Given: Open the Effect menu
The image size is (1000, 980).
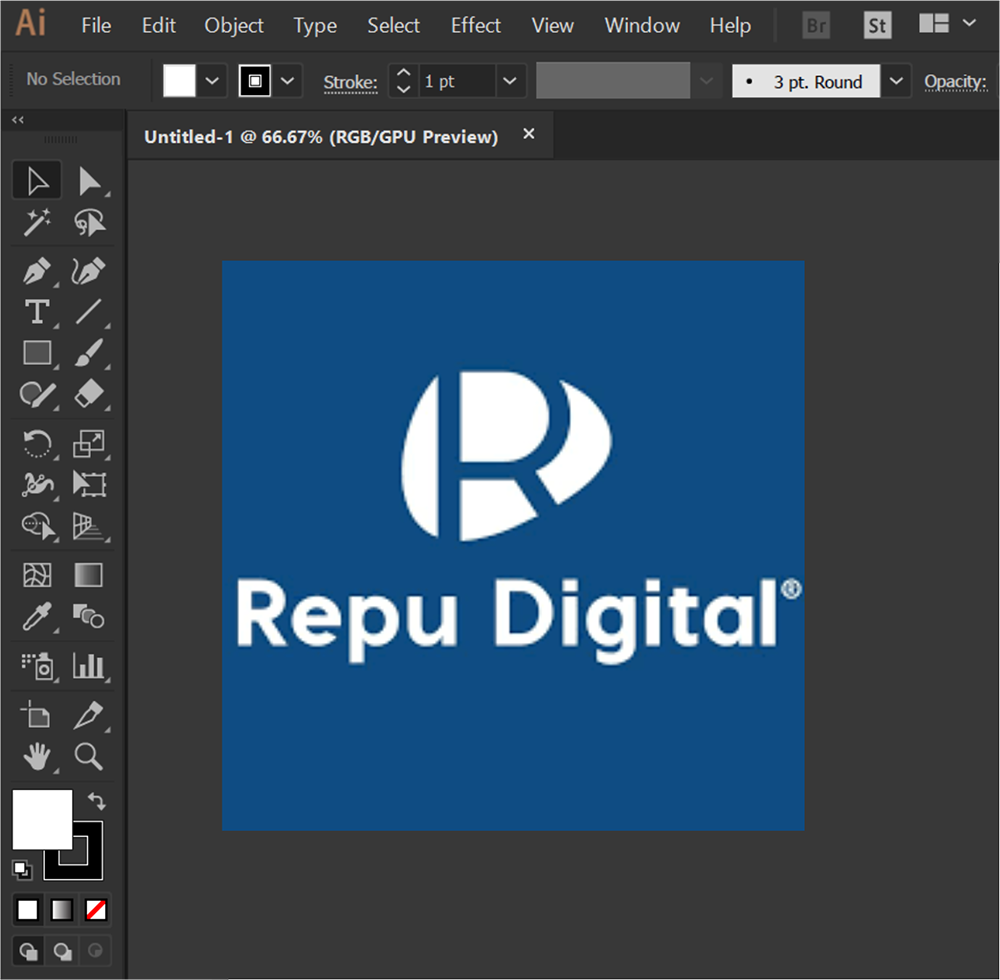Looking at the screenshot, I should tap(476, 26).
